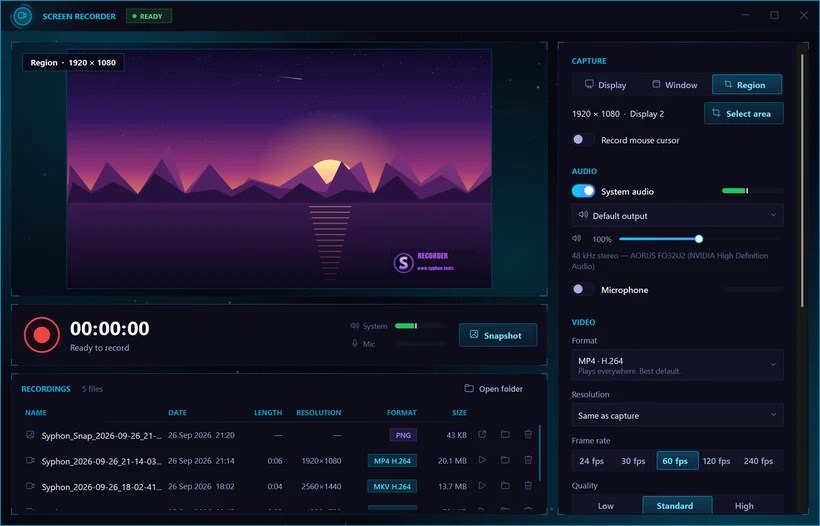Open the MP4 · H.264 format dropdown
This screenshot has height=526, width=820.
(677, 365)
